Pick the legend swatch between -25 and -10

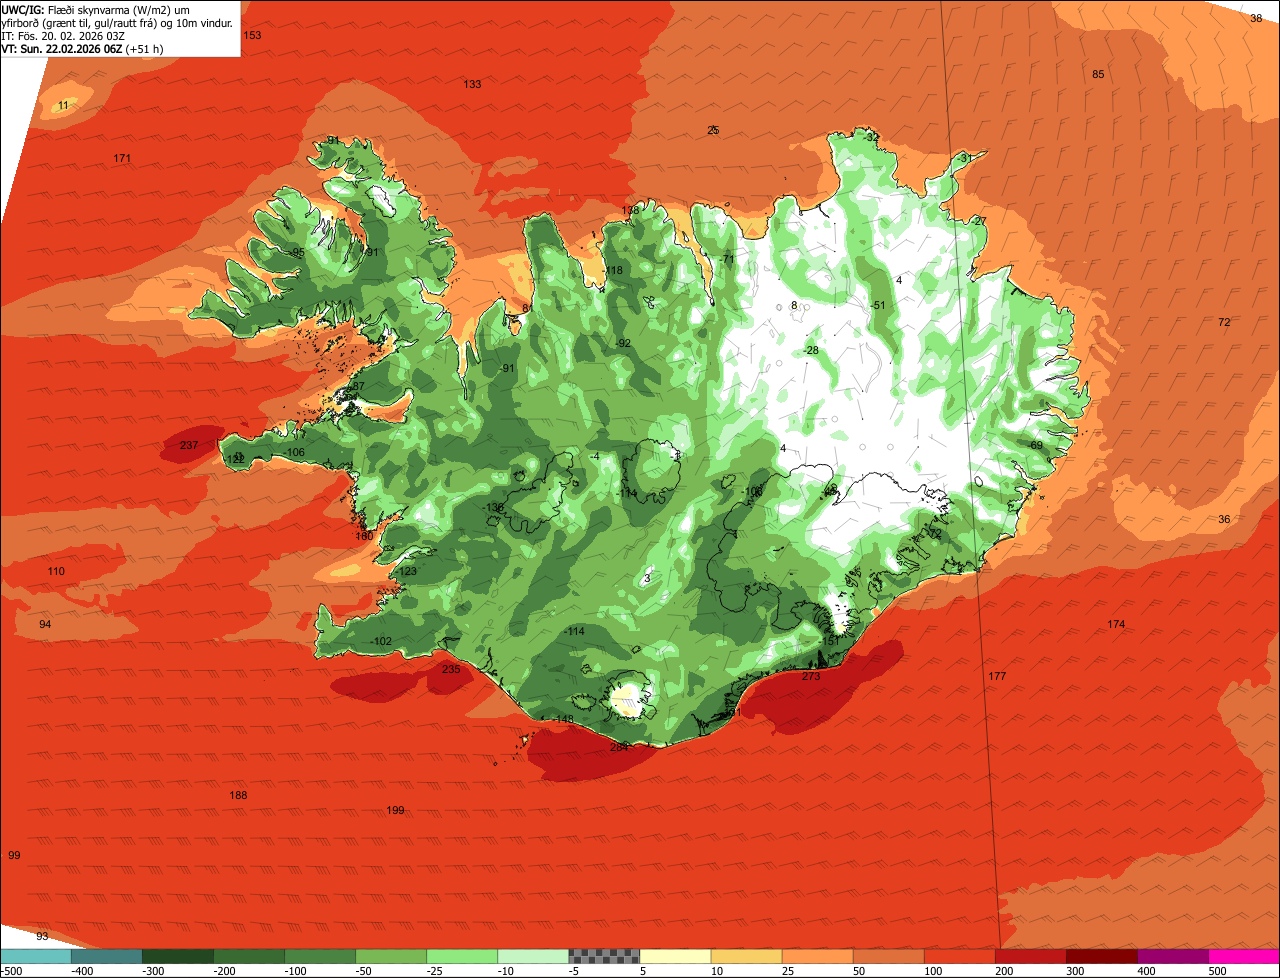click(x=462, y=956)
